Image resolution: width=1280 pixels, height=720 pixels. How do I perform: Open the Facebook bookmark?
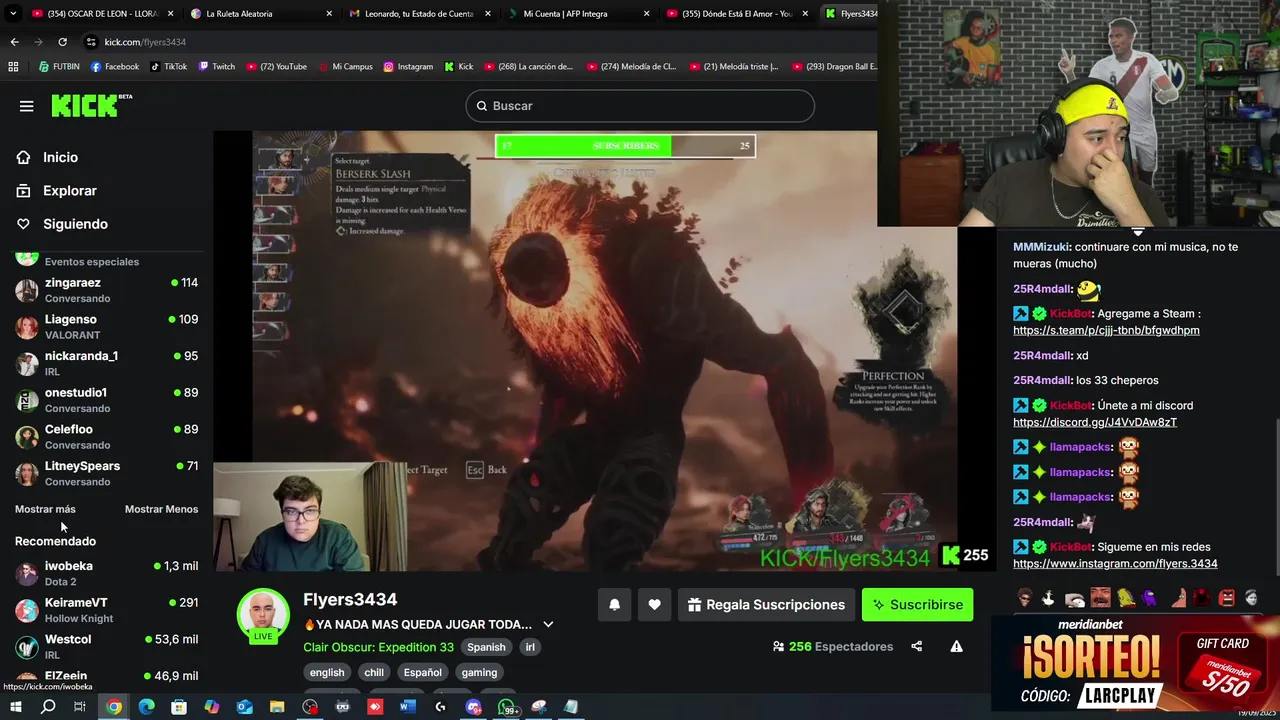[x=114, y=67]
